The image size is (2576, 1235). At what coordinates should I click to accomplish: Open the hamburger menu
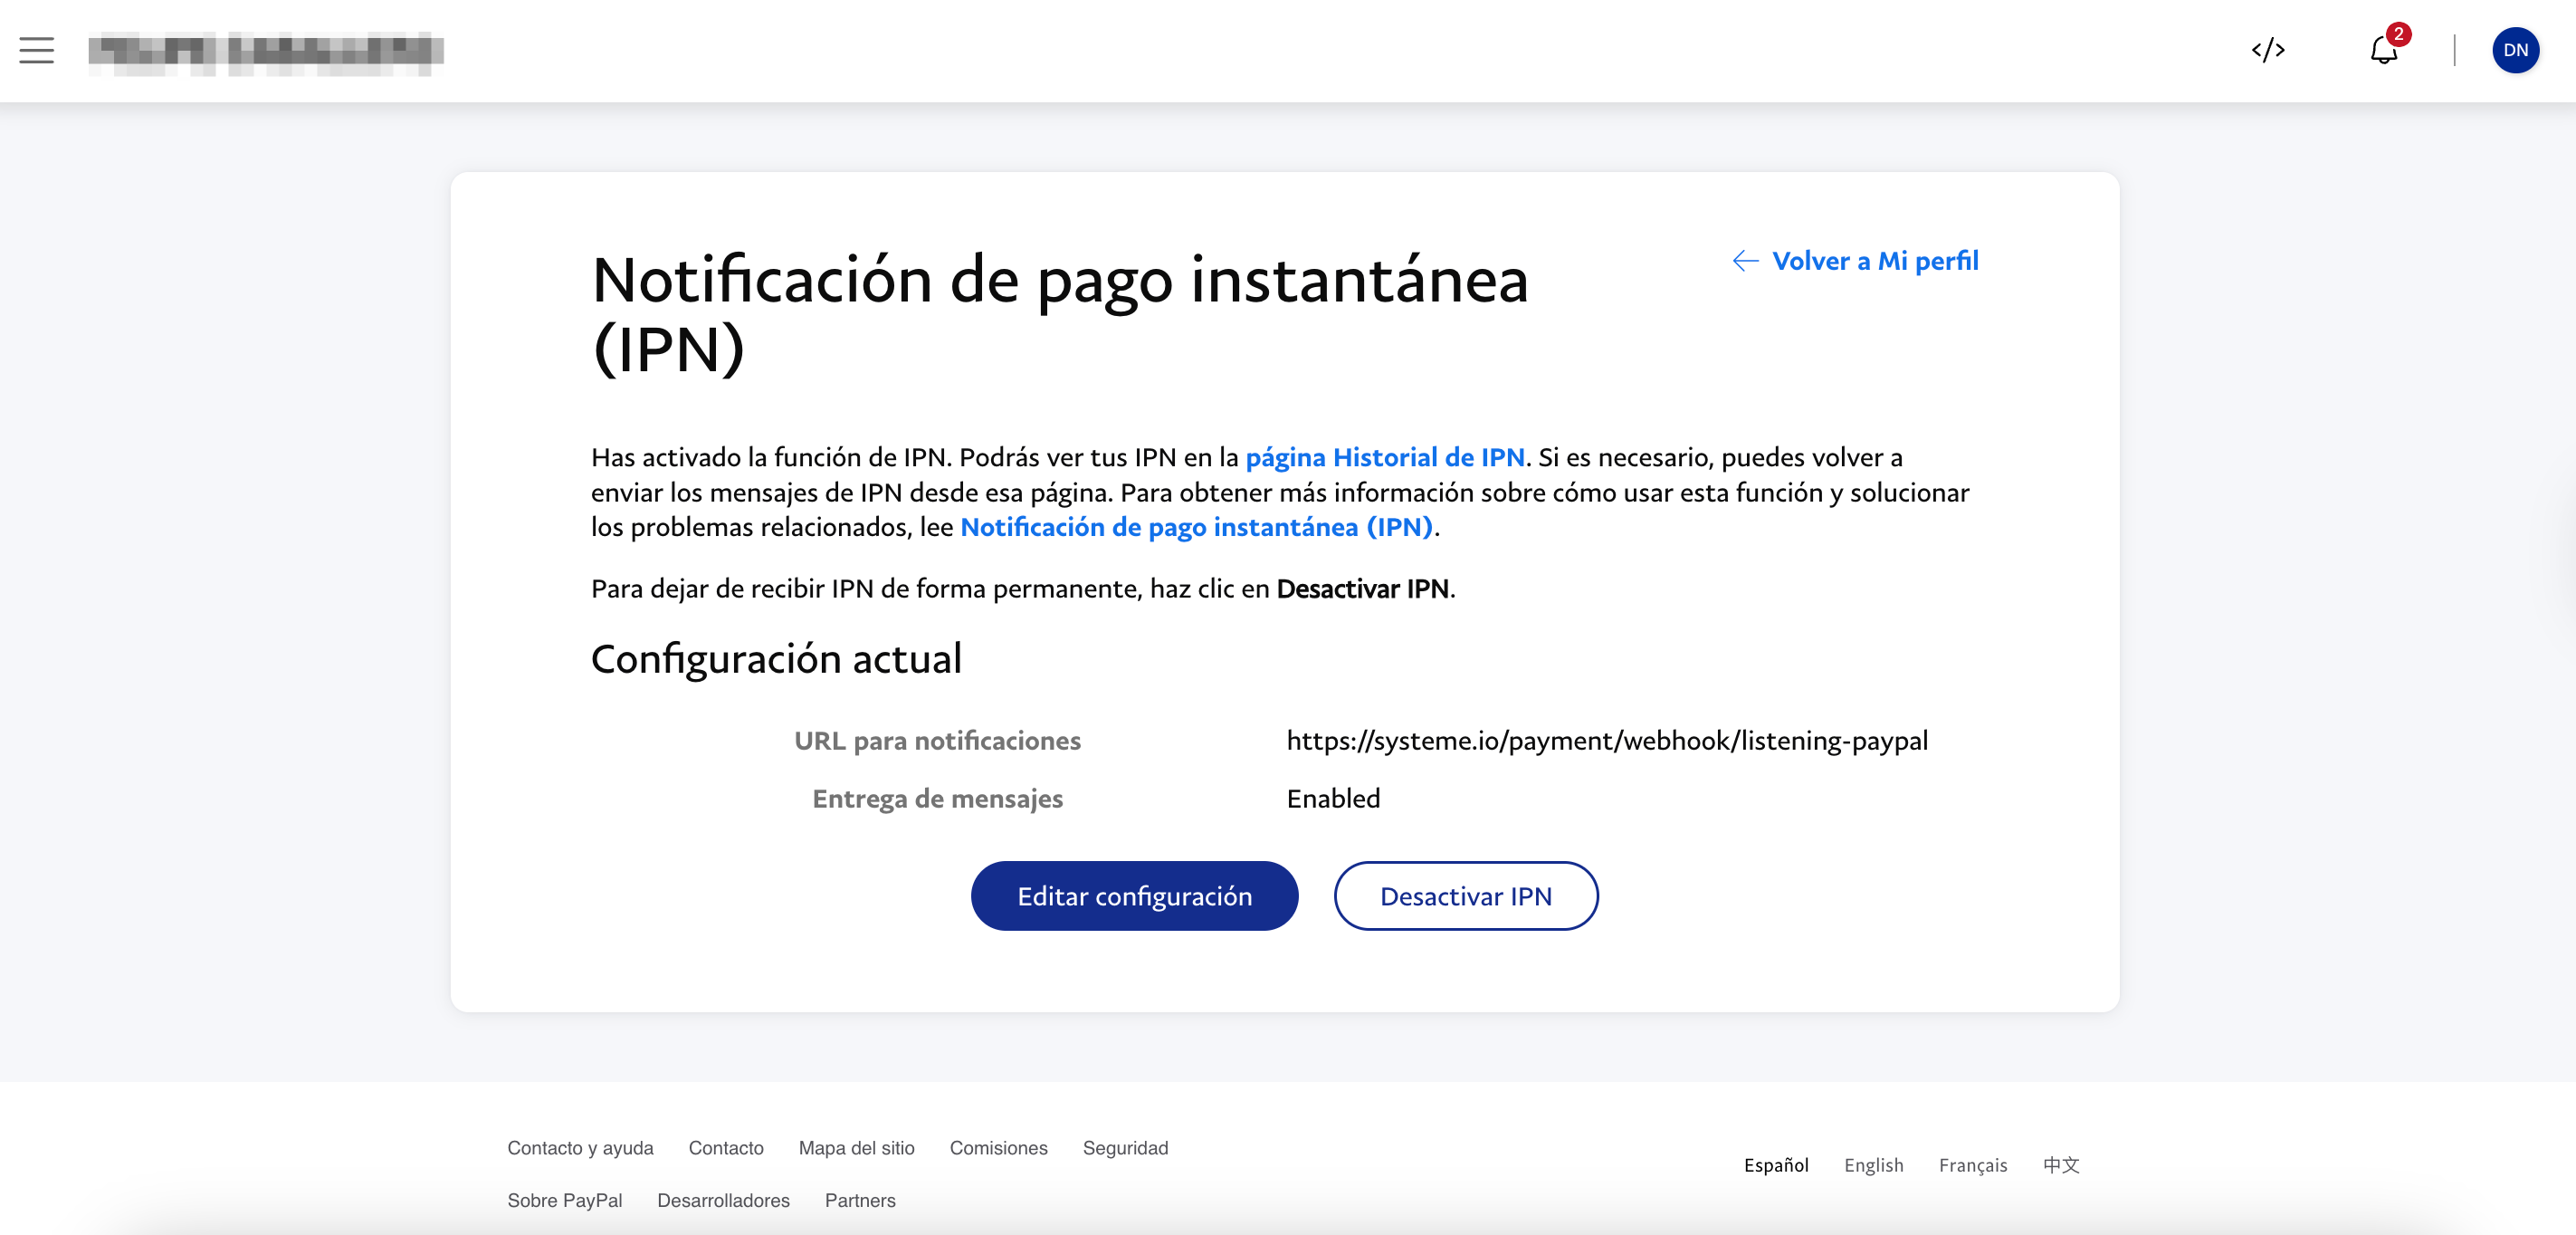(x=36, y=50)
